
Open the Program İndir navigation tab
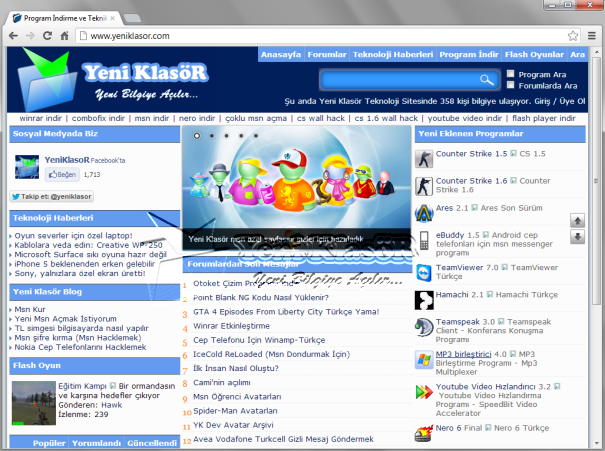468,54
